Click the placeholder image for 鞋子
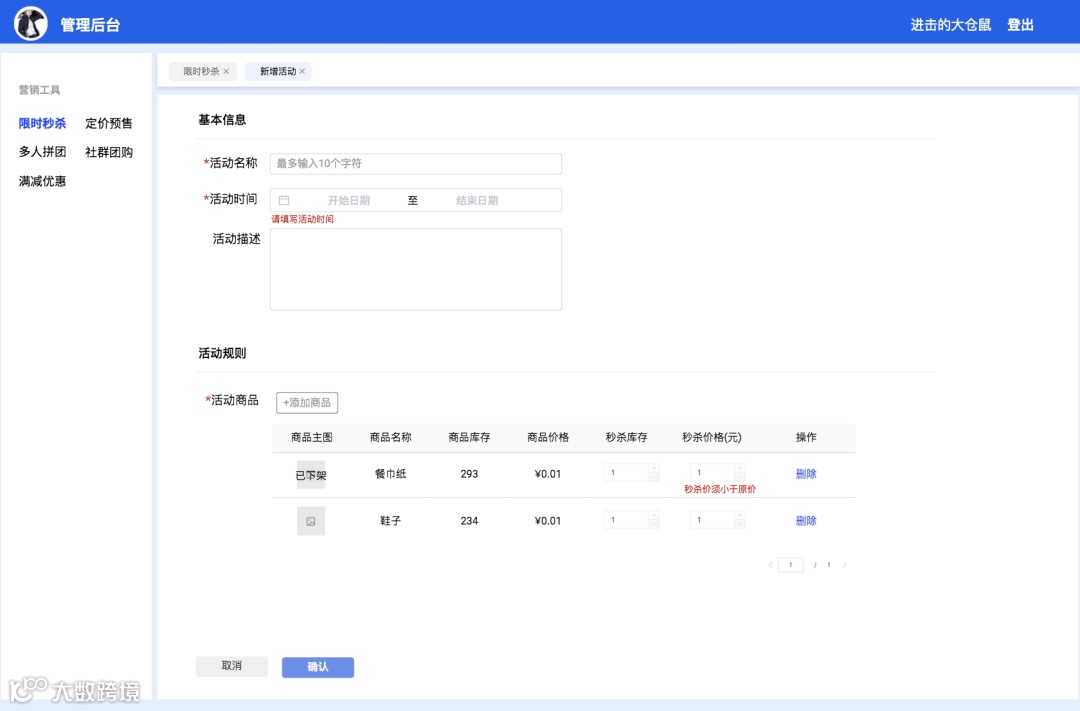The width and height of the screenshot is (1080, 711). (x=311, y=522)
